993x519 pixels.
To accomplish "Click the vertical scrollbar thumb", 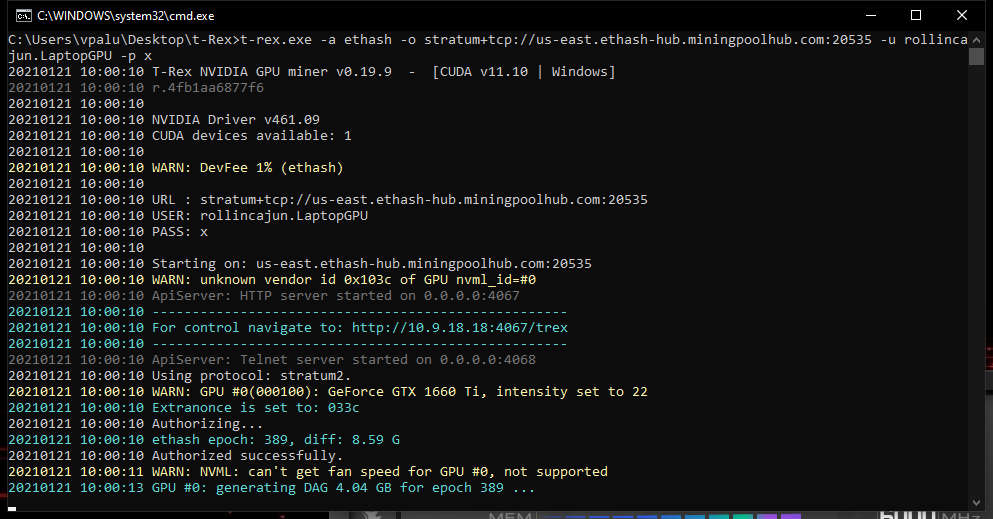I will coord(976,56).
